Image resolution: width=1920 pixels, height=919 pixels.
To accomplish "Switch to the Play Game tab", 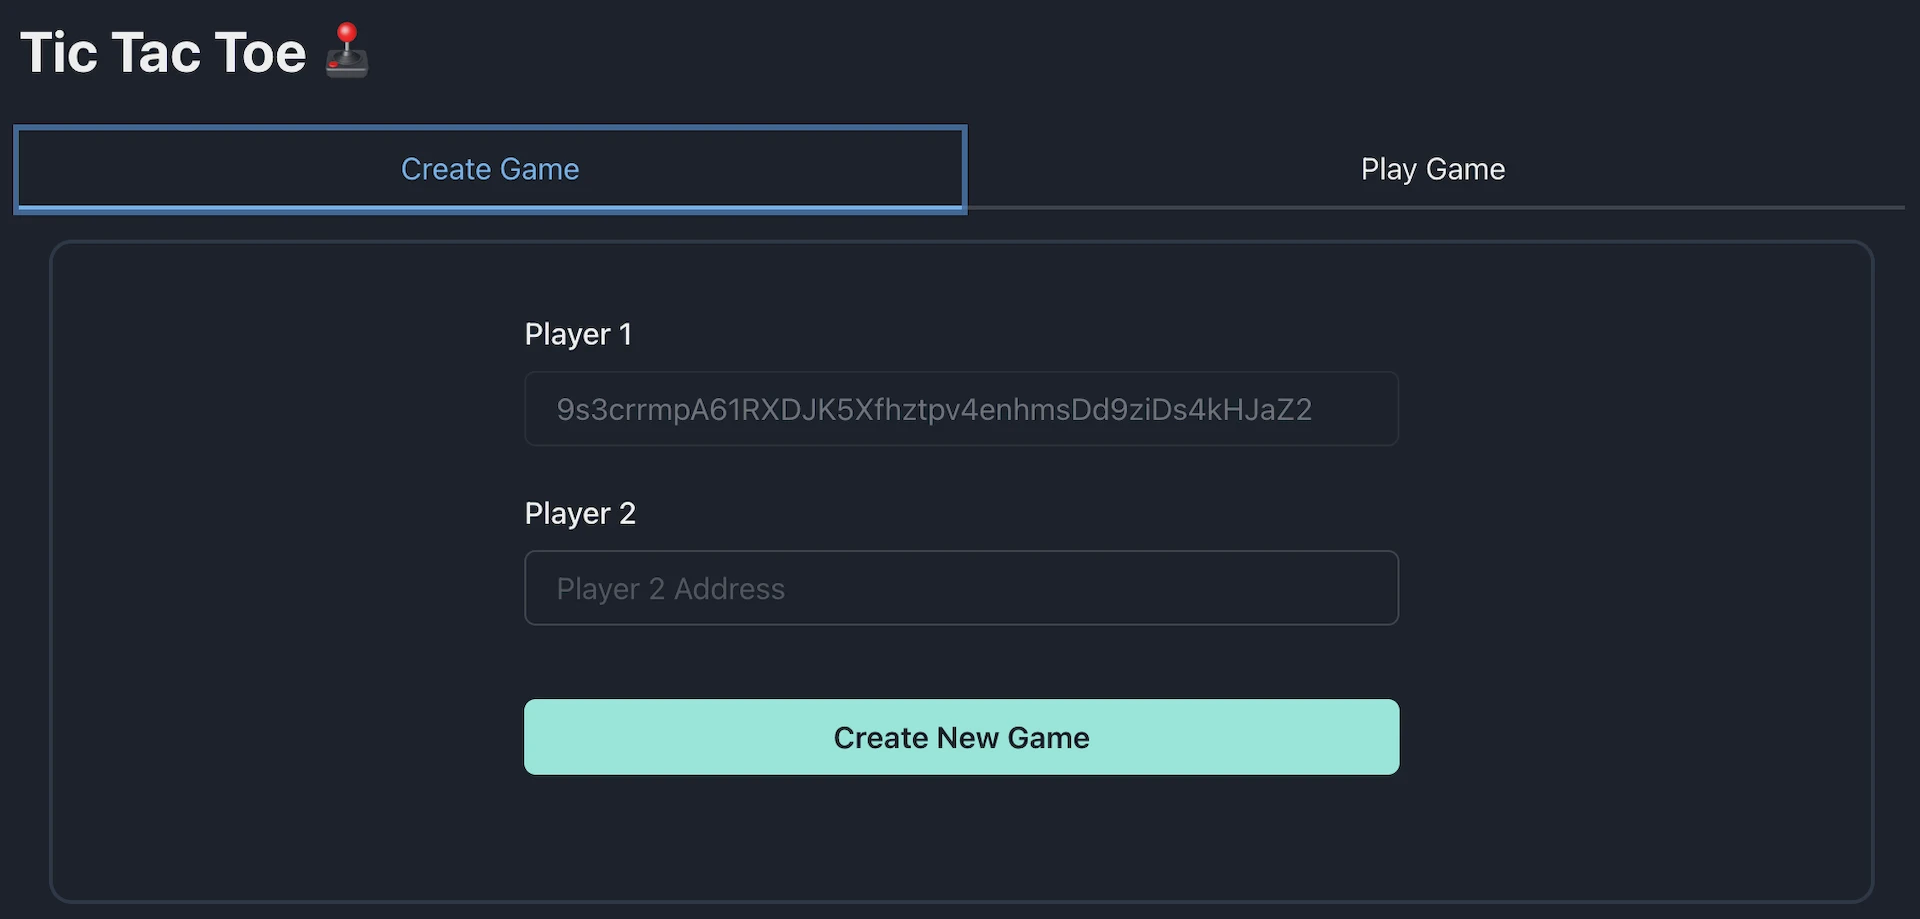I will (x=1432, y=169).
